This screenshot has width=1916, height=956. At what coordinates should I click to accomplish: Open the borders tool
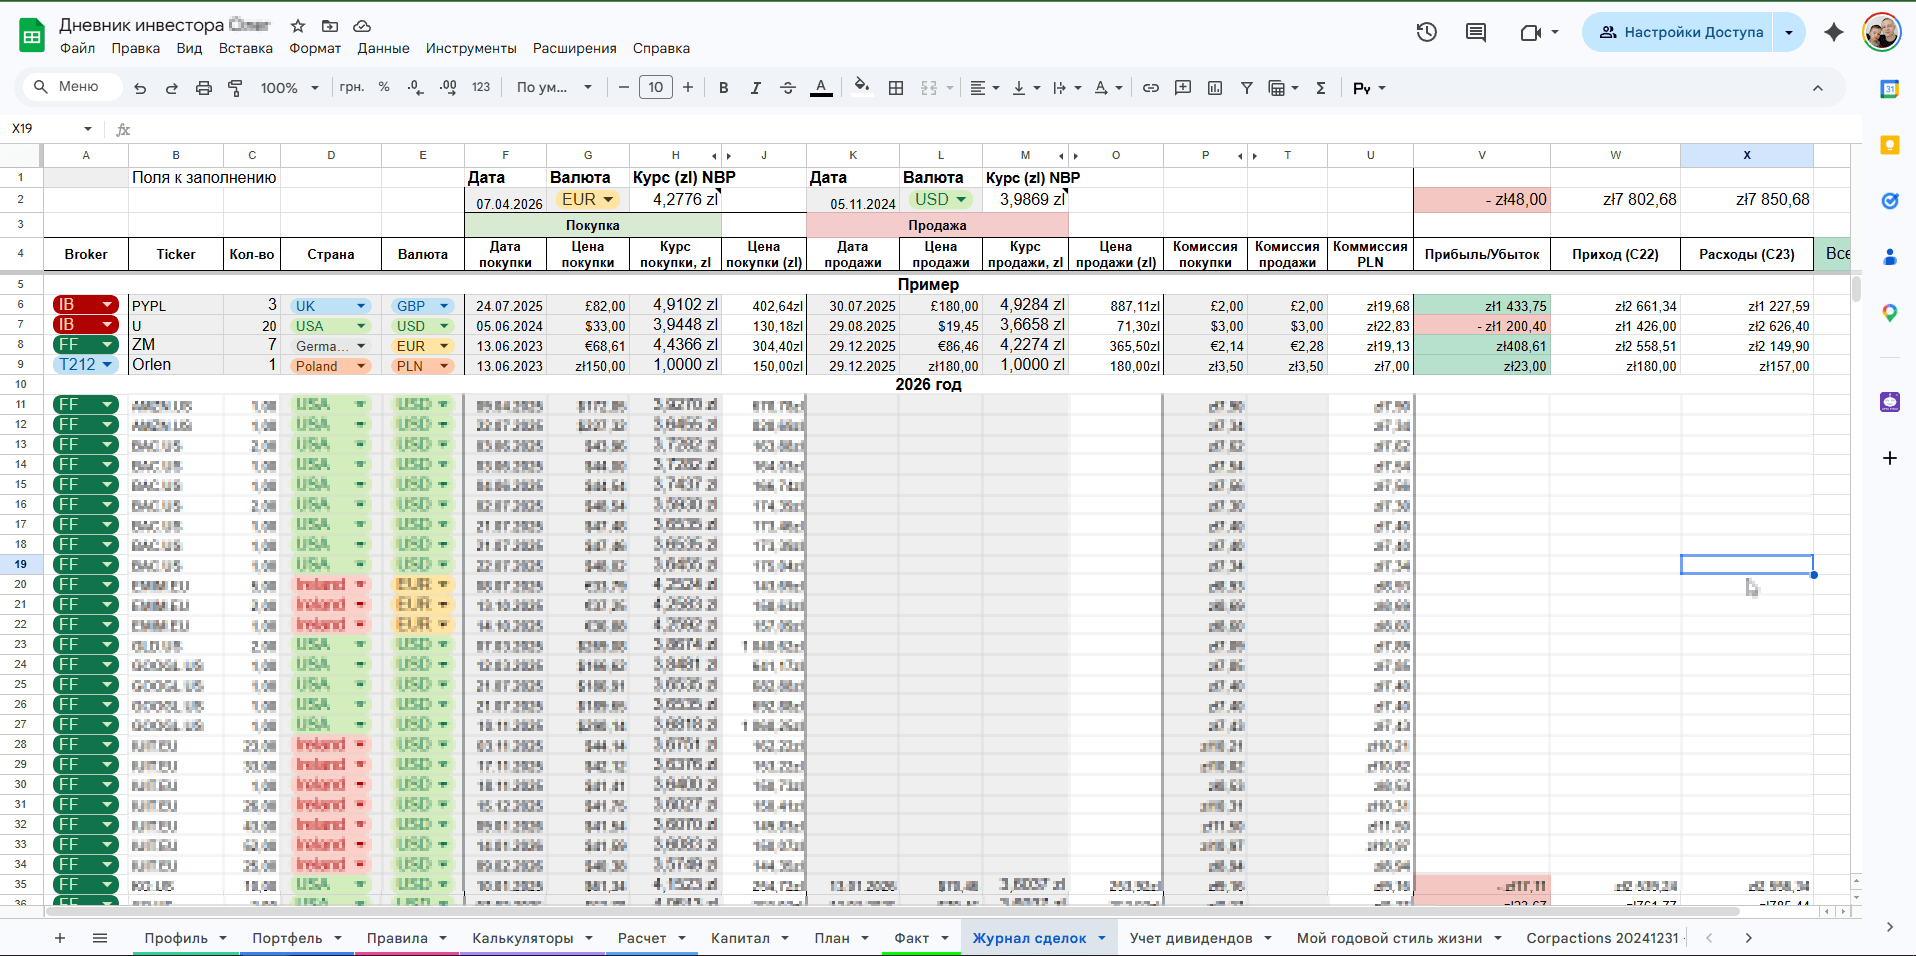pos(896,88)
